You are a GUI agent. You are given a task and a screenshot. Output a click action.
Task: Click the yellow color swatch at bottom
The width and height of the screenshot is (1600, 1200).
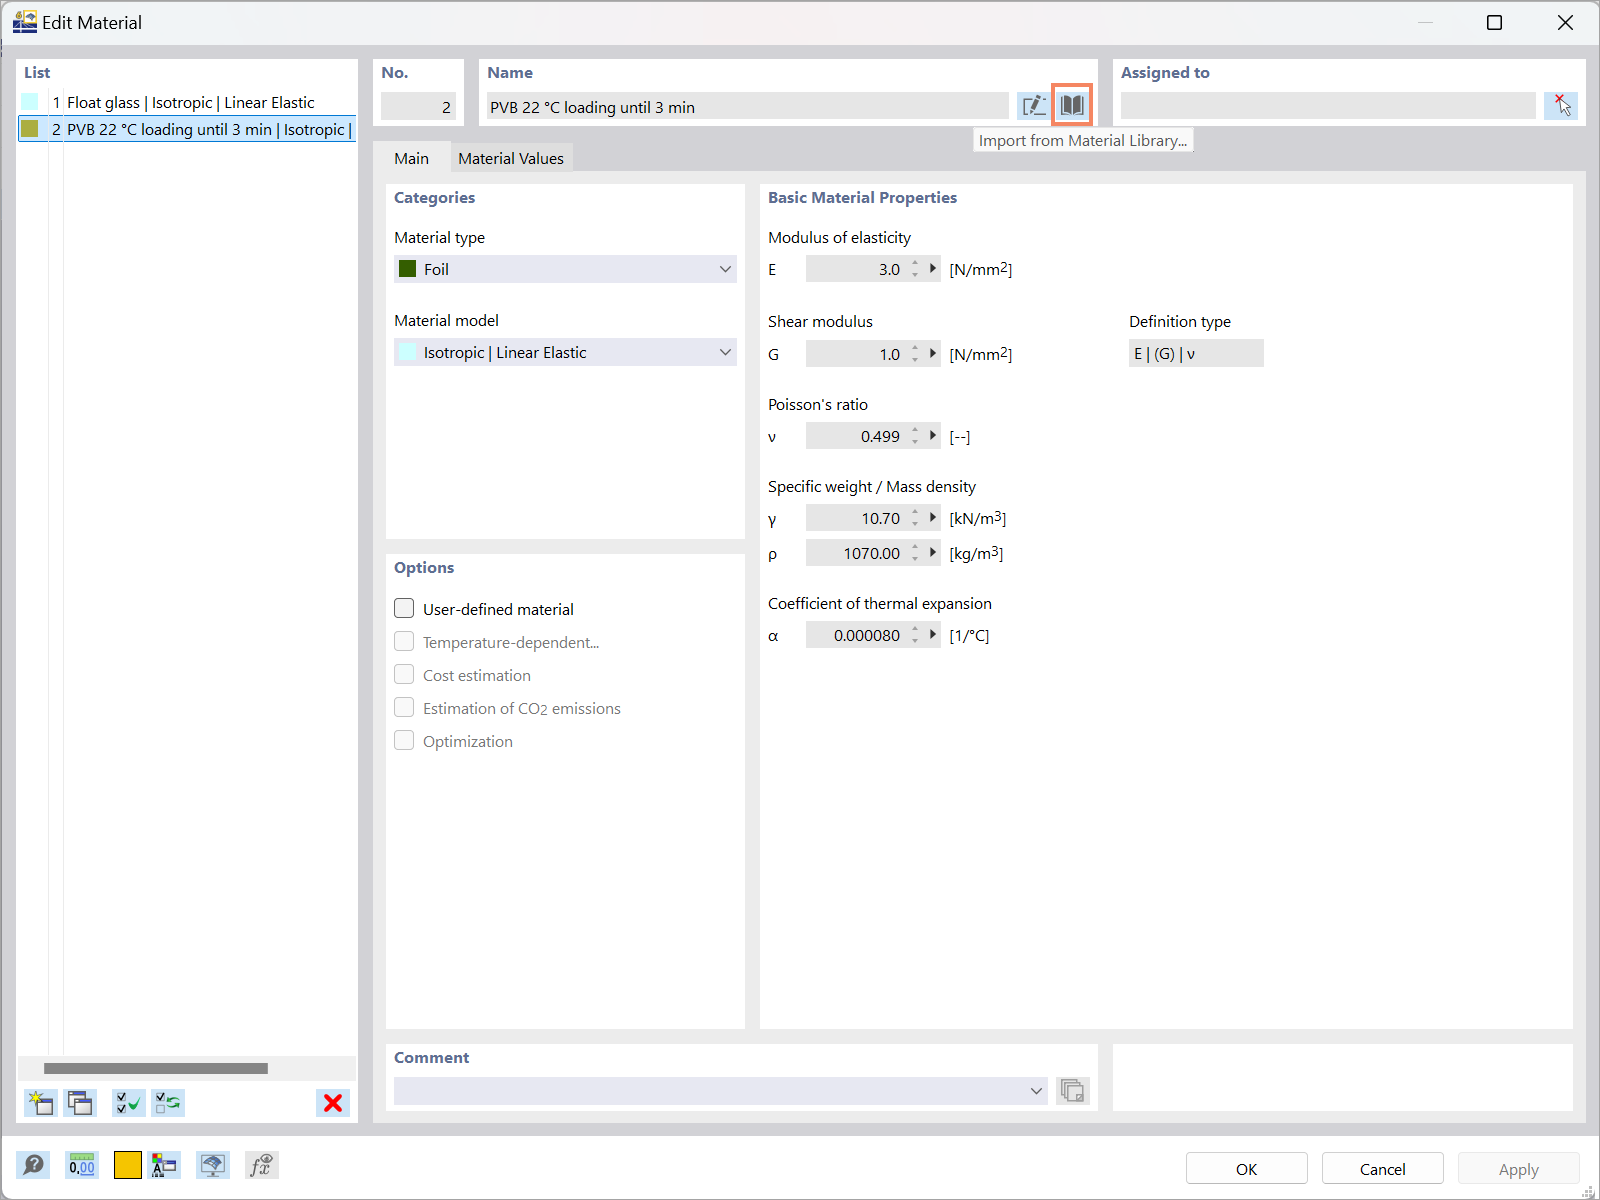coord(128,1165)
